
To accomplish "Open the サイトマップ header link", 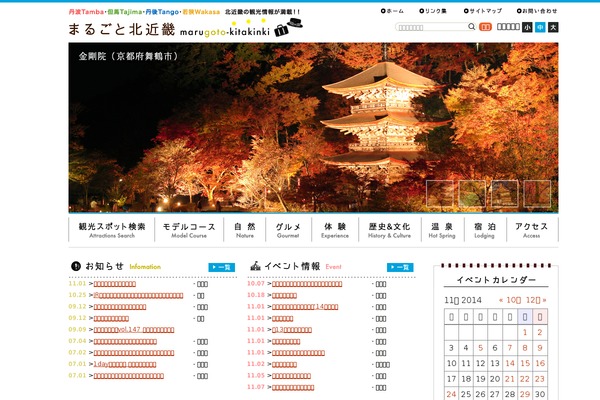I will (483, 11).
